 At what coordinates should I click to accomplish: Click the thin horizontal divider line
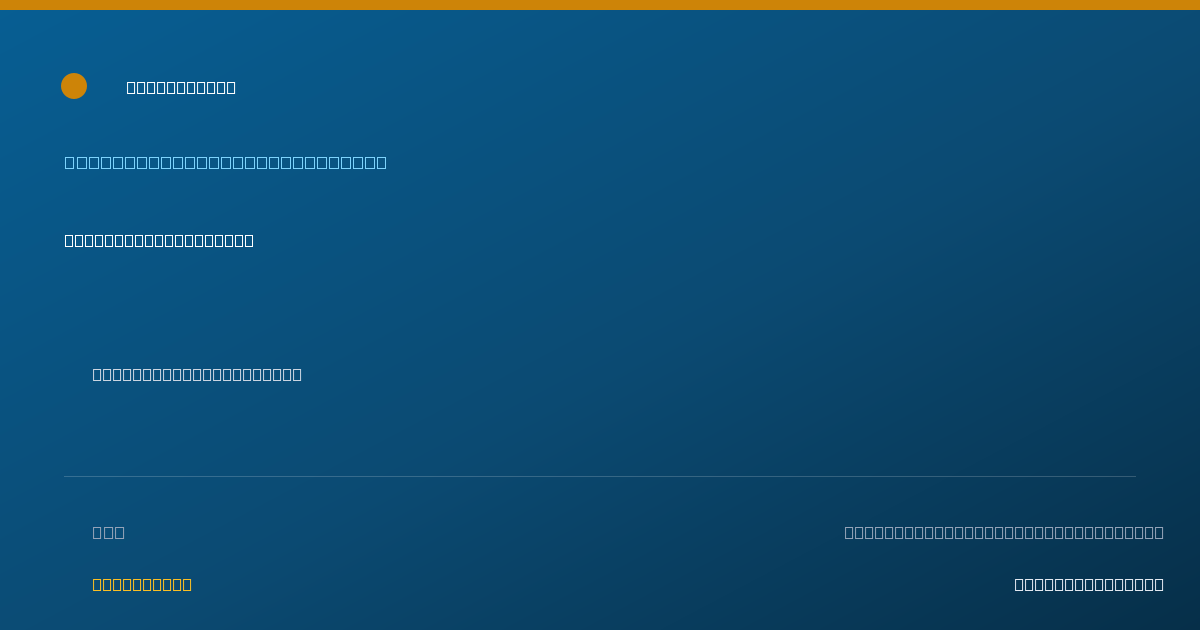600,476
